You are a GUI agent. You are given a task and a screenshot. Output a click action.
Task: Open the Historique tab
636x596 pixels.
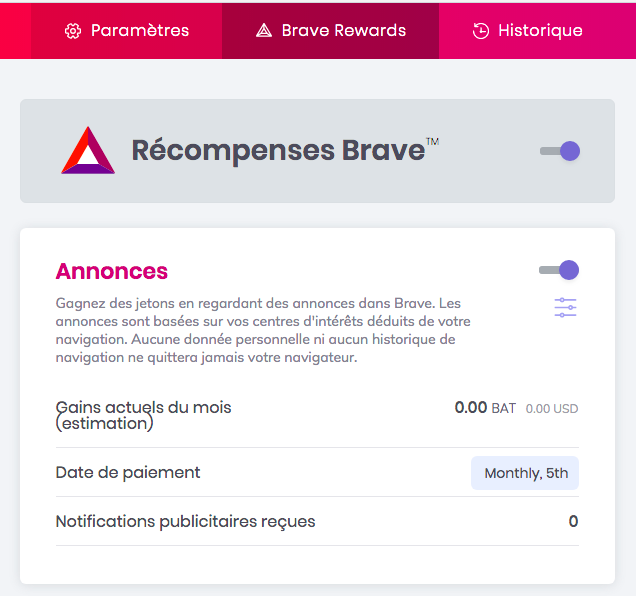point(540,30)
